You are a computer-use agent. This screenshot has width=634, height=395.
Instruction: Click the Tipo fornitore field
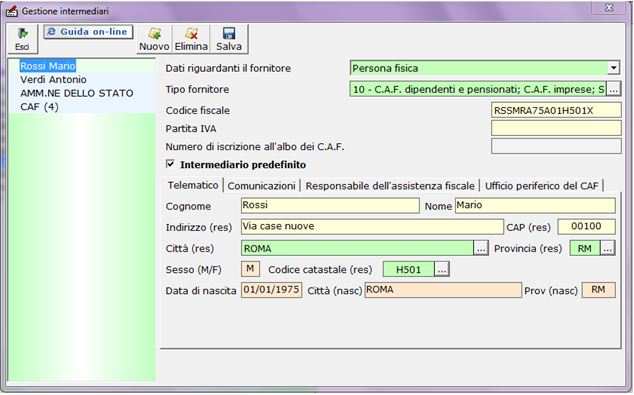pos(478,89)
